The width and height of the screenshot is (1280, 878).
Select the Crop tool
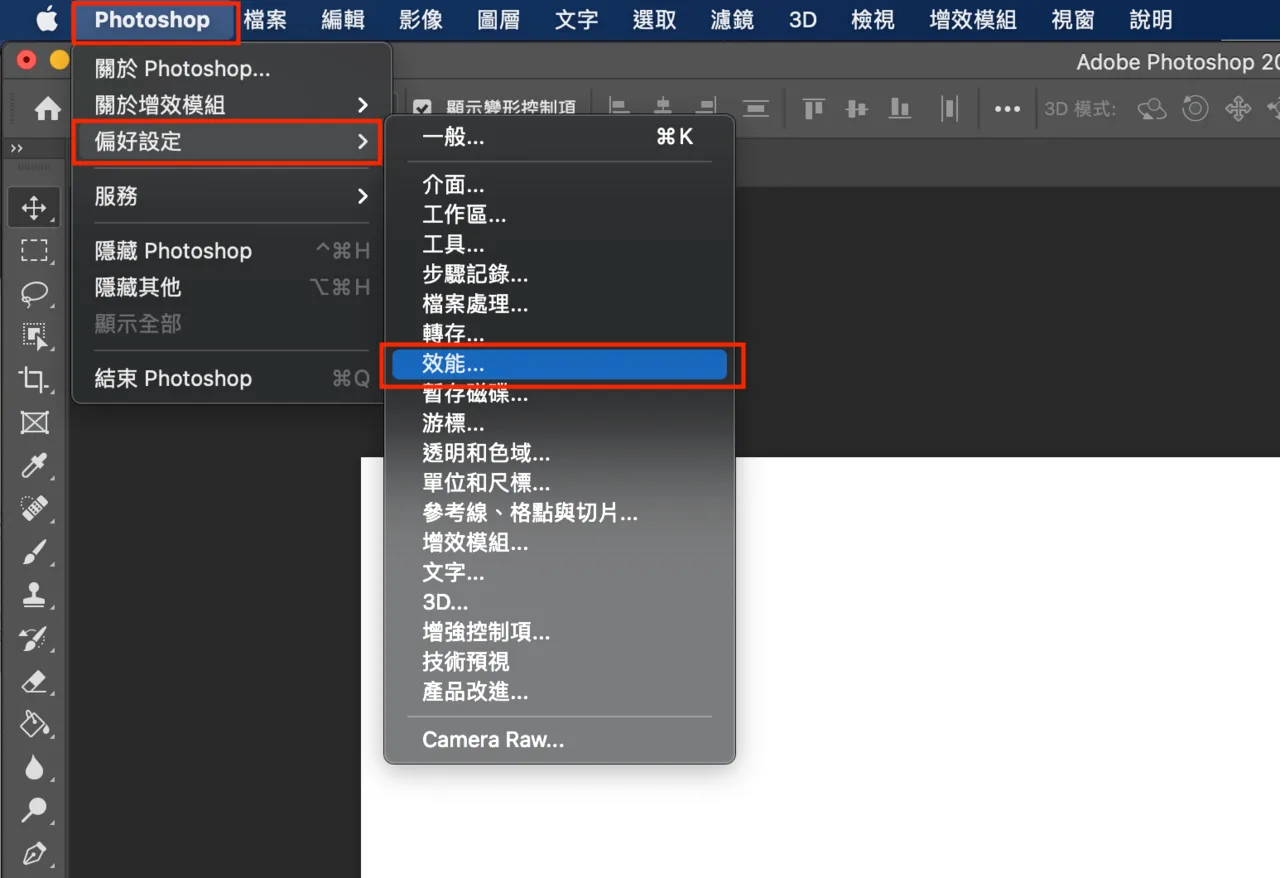[x=35, y=380]
